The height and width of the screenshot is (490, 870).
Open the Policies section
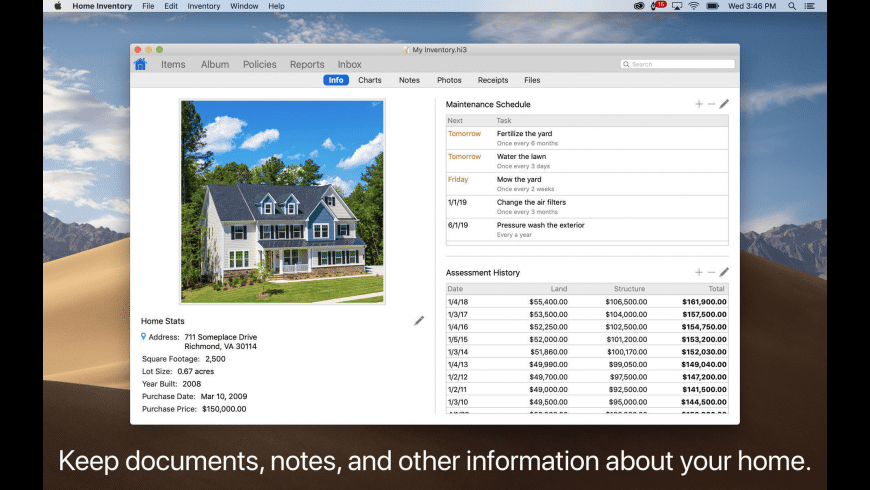pos(260,64)
